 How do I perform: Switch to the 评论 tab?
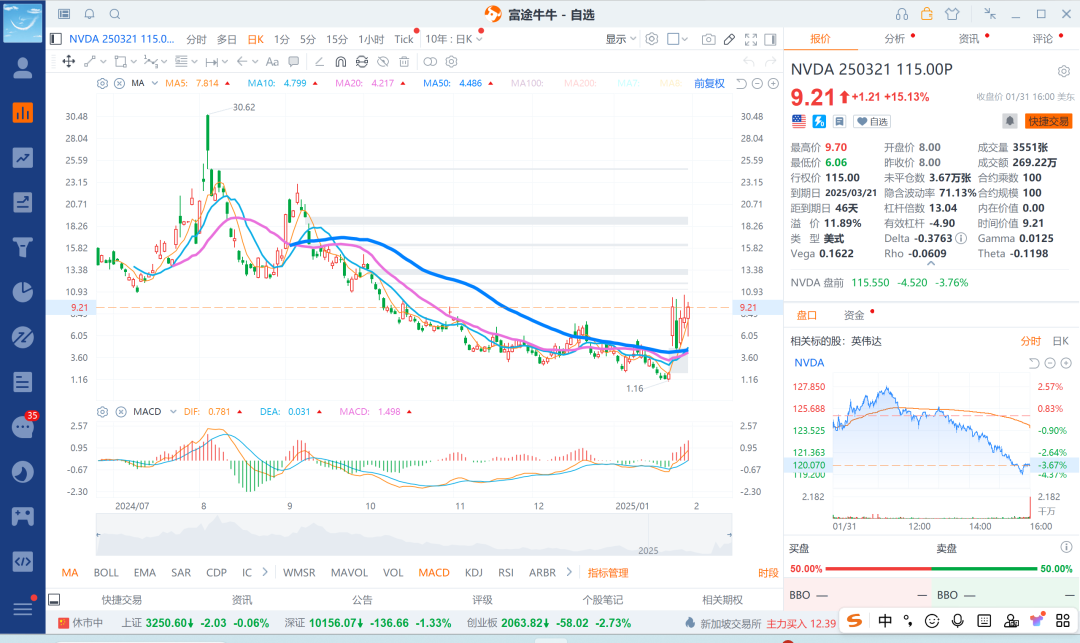click(1042, 39)
